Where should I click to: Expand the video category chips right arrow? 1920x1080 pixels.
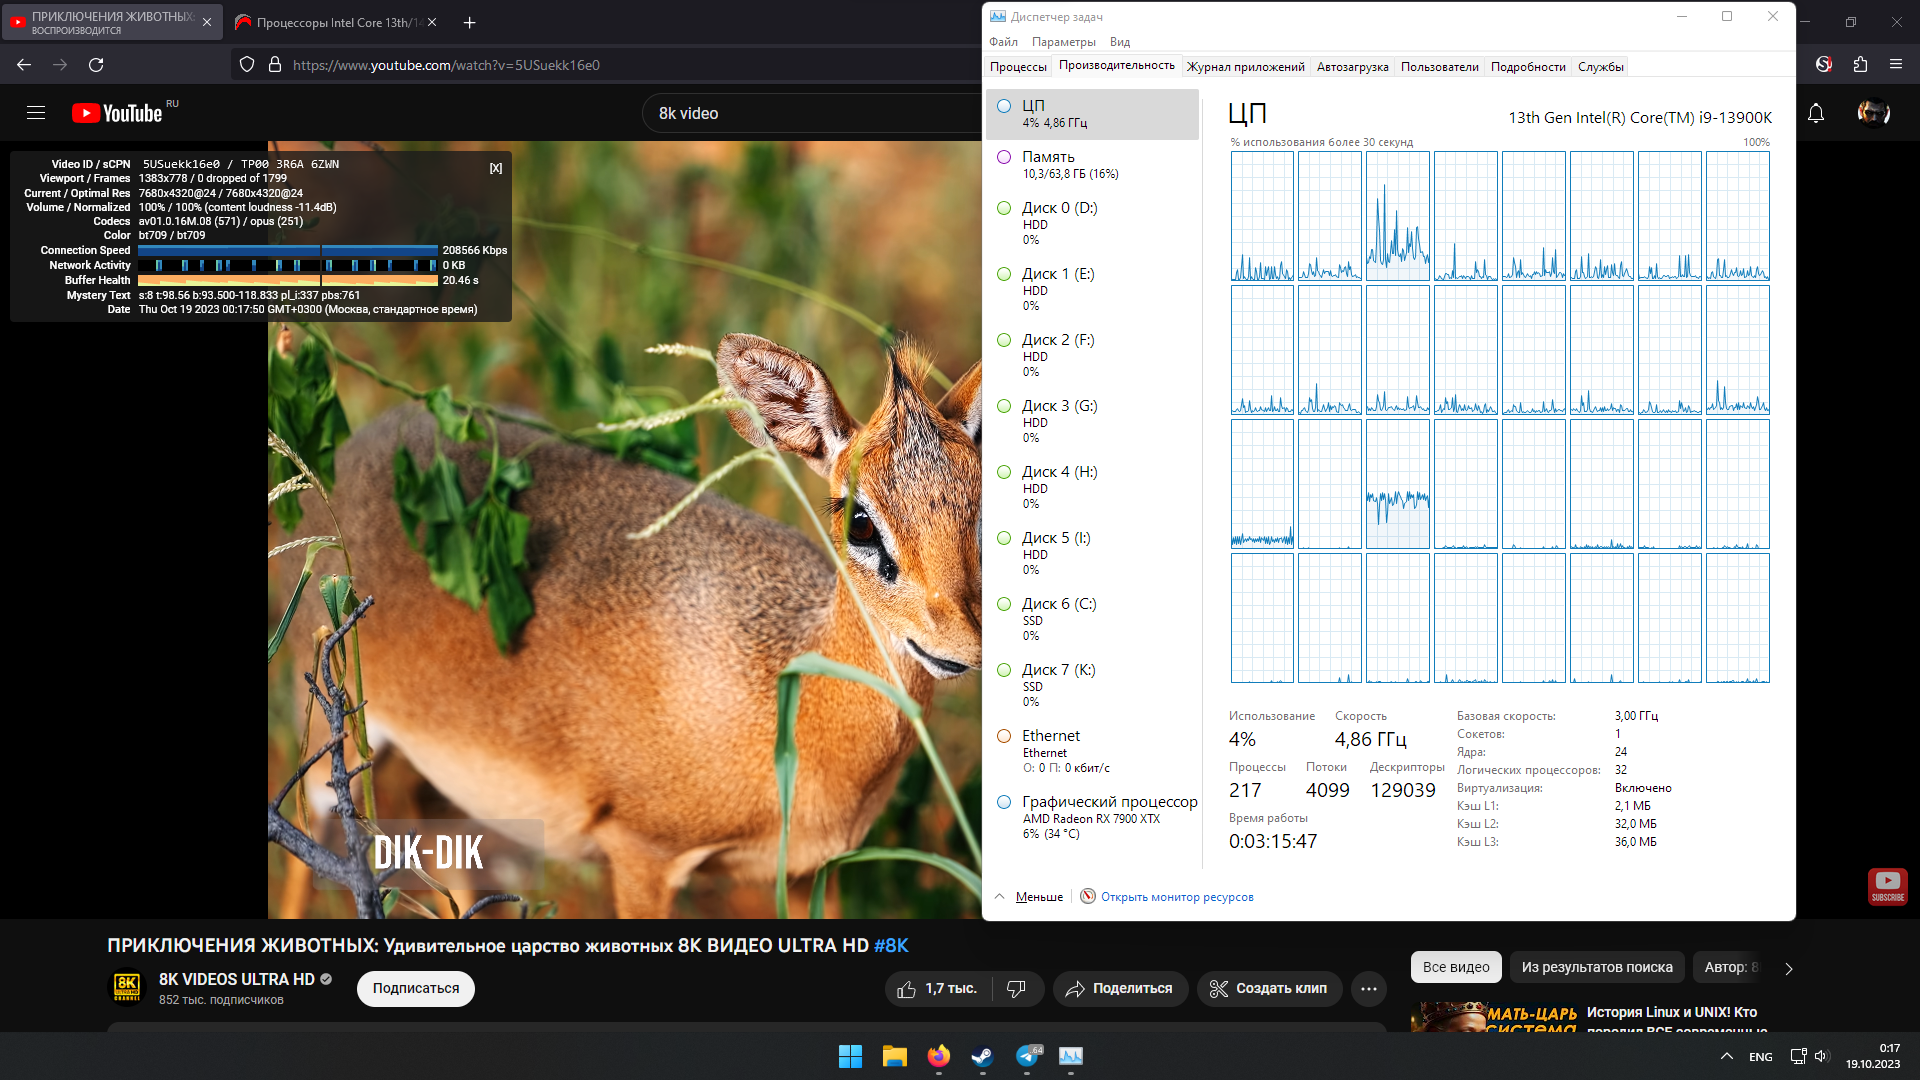point(1789,968)
